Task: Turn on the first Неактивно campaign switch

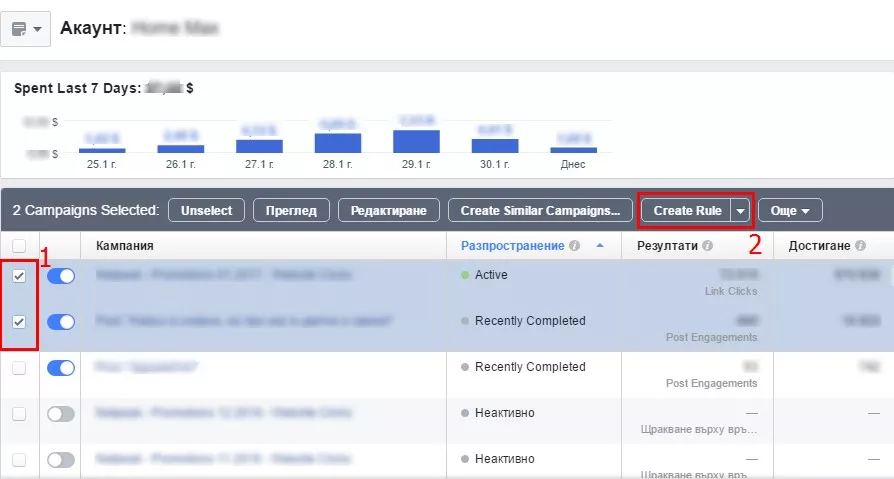Action: tap(61, 414)
